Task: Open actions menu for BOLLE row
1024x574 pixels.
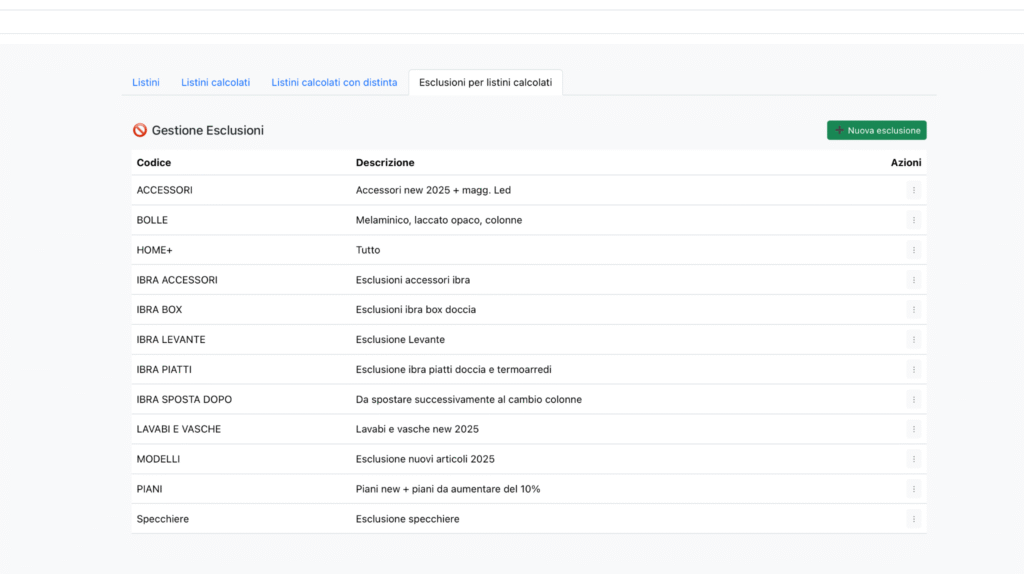Action: [x=913, y=220]
